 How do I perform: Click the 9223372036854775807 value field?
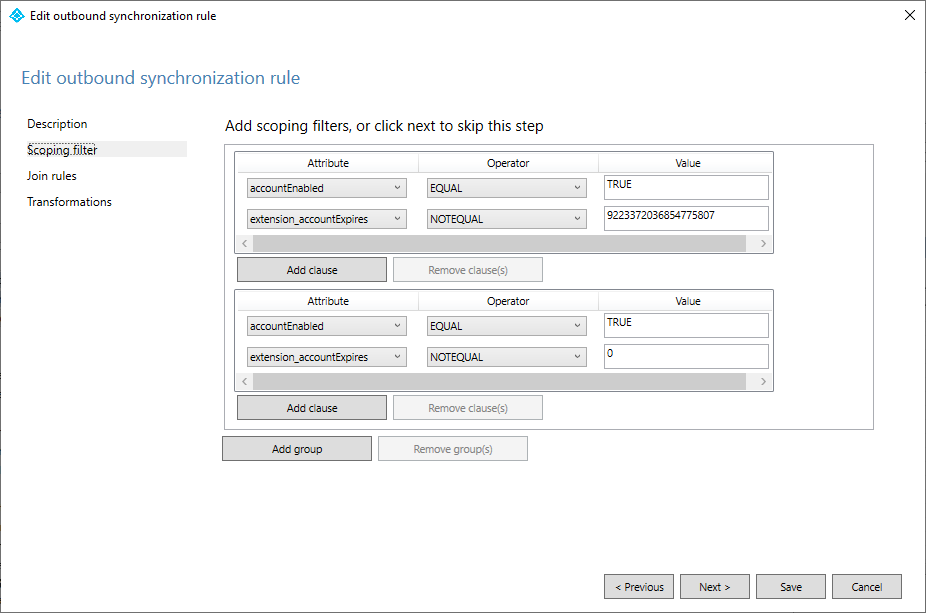tap(686, 218)
